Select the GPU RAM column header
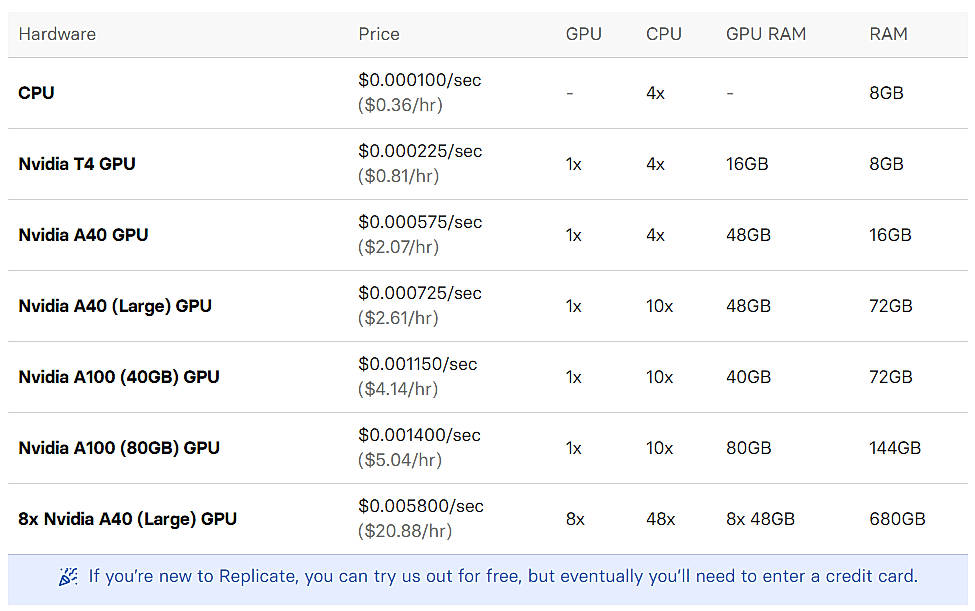 coord(766,34)
